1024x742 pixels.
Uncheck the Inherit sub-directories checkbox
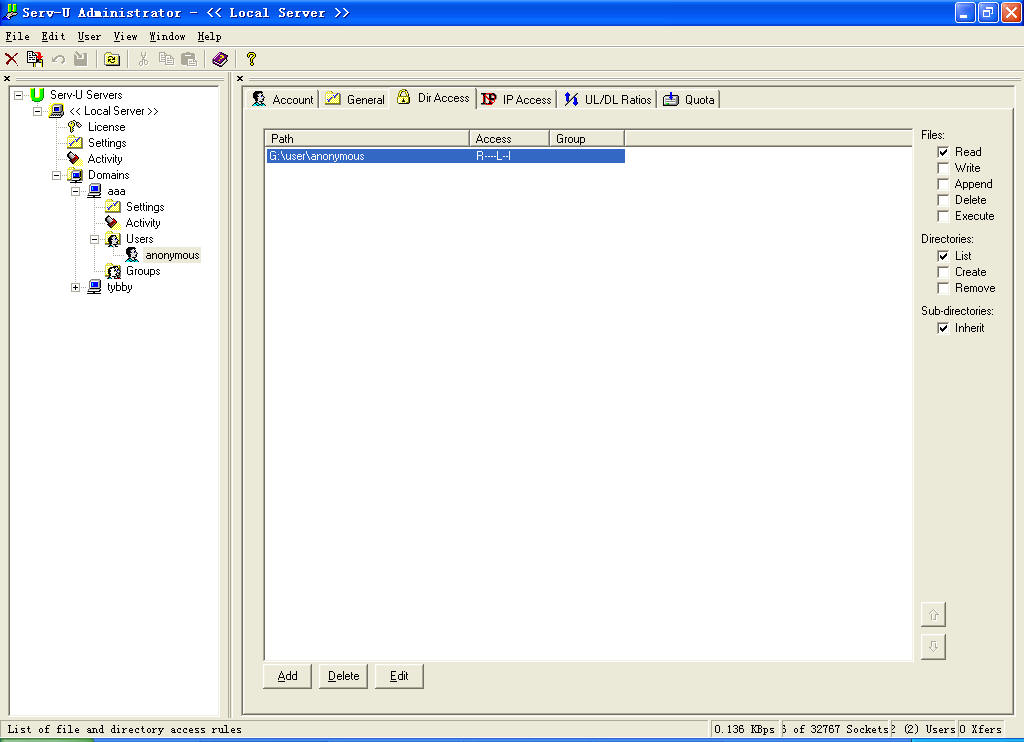(943, 328)
